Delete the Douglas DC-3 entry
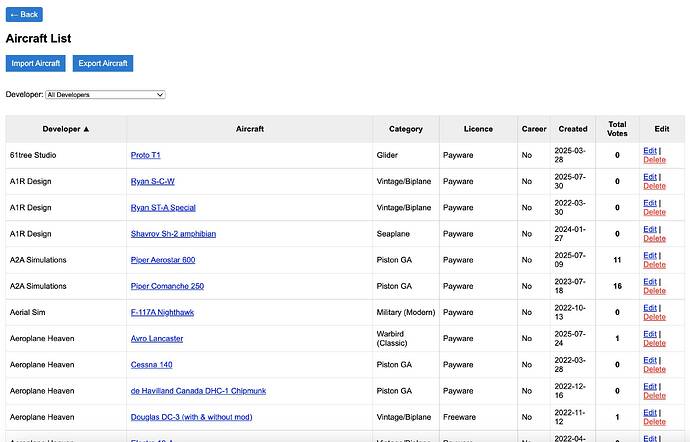690x442 pixels. coord(654,421)
